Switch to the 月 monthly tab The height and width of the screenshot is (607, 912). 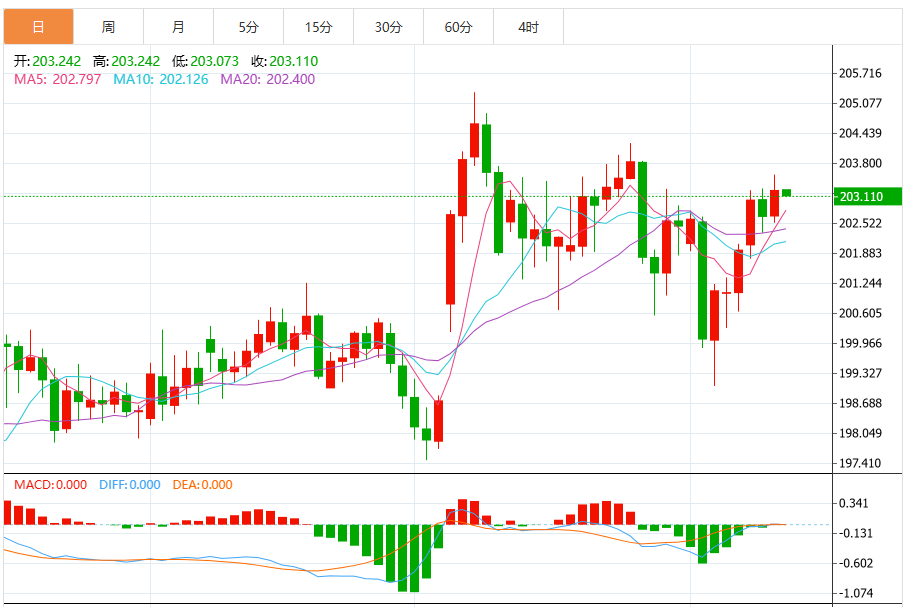click(x=179, y=27)
